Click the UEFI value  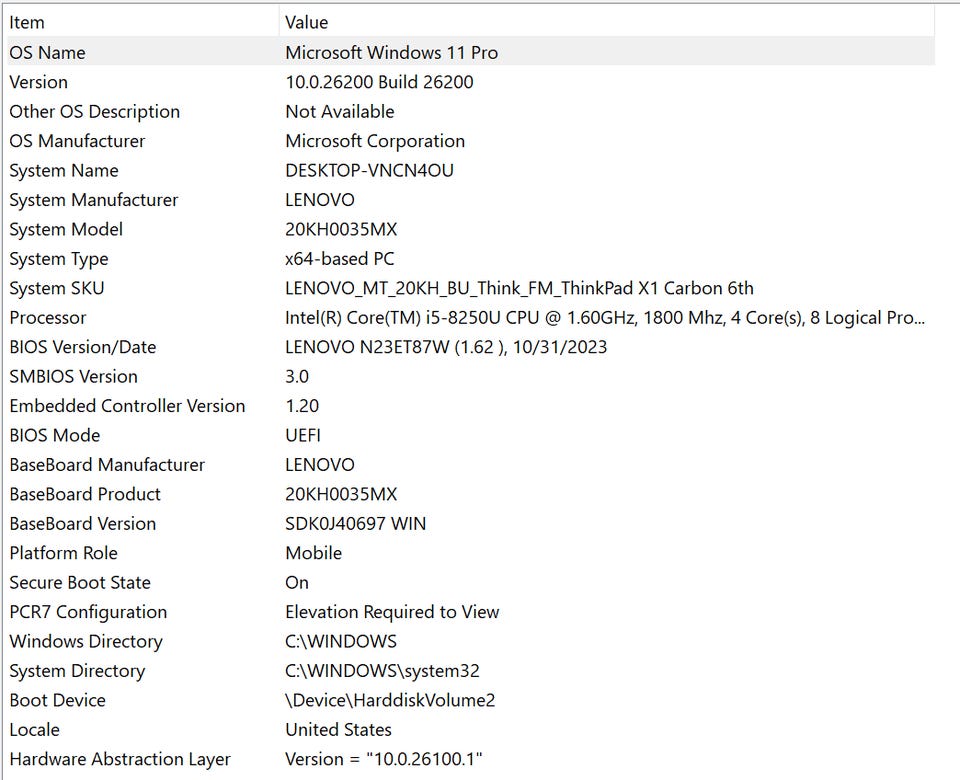(x=303, y=435)
